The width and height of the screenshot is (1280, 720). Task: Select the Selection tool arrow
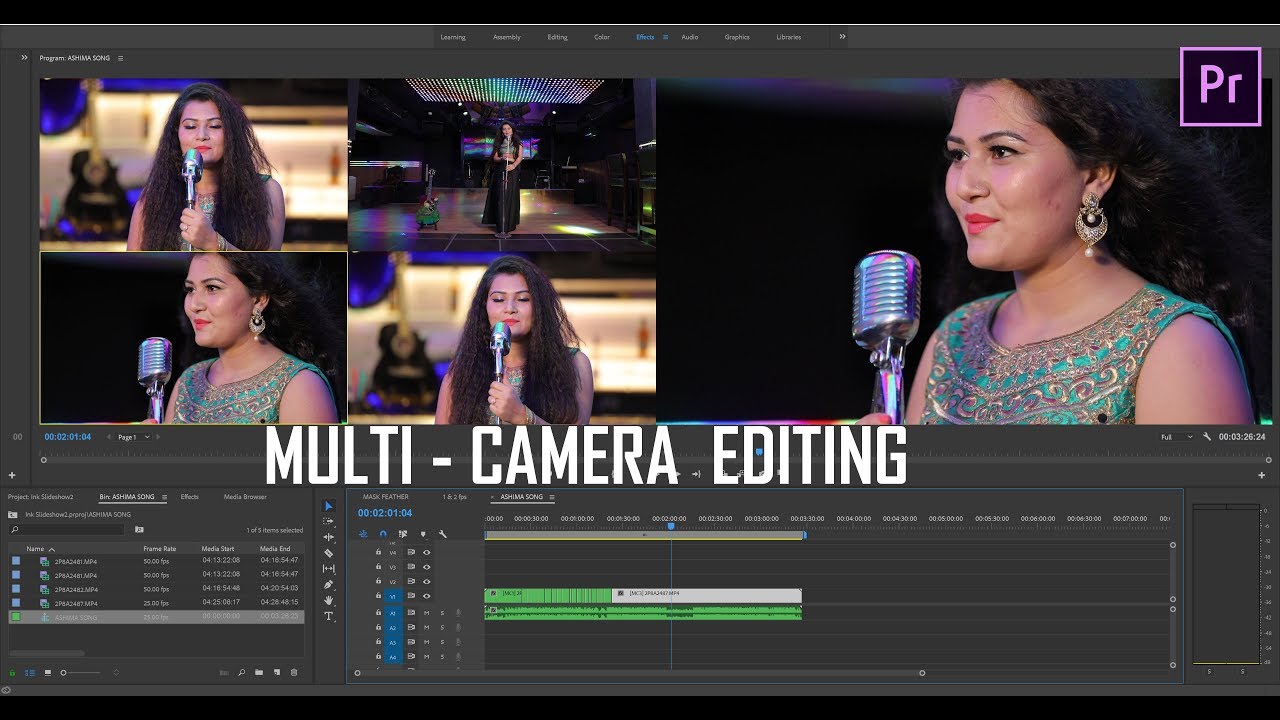[328, 506]
